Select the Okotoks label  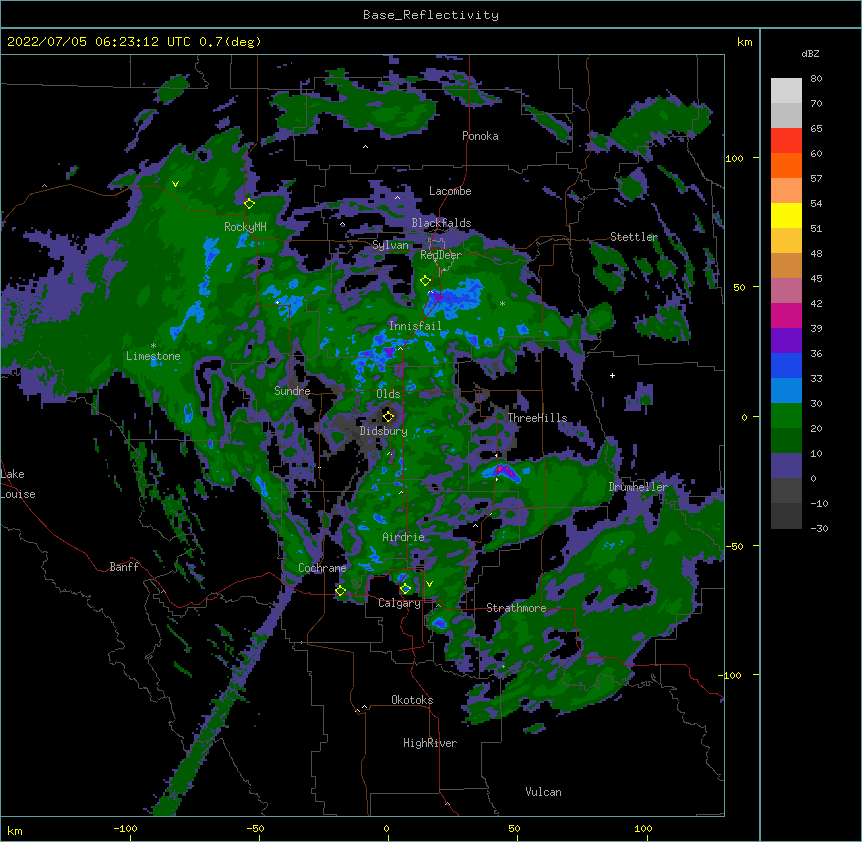pyautogui.click(x=412, y=700)
